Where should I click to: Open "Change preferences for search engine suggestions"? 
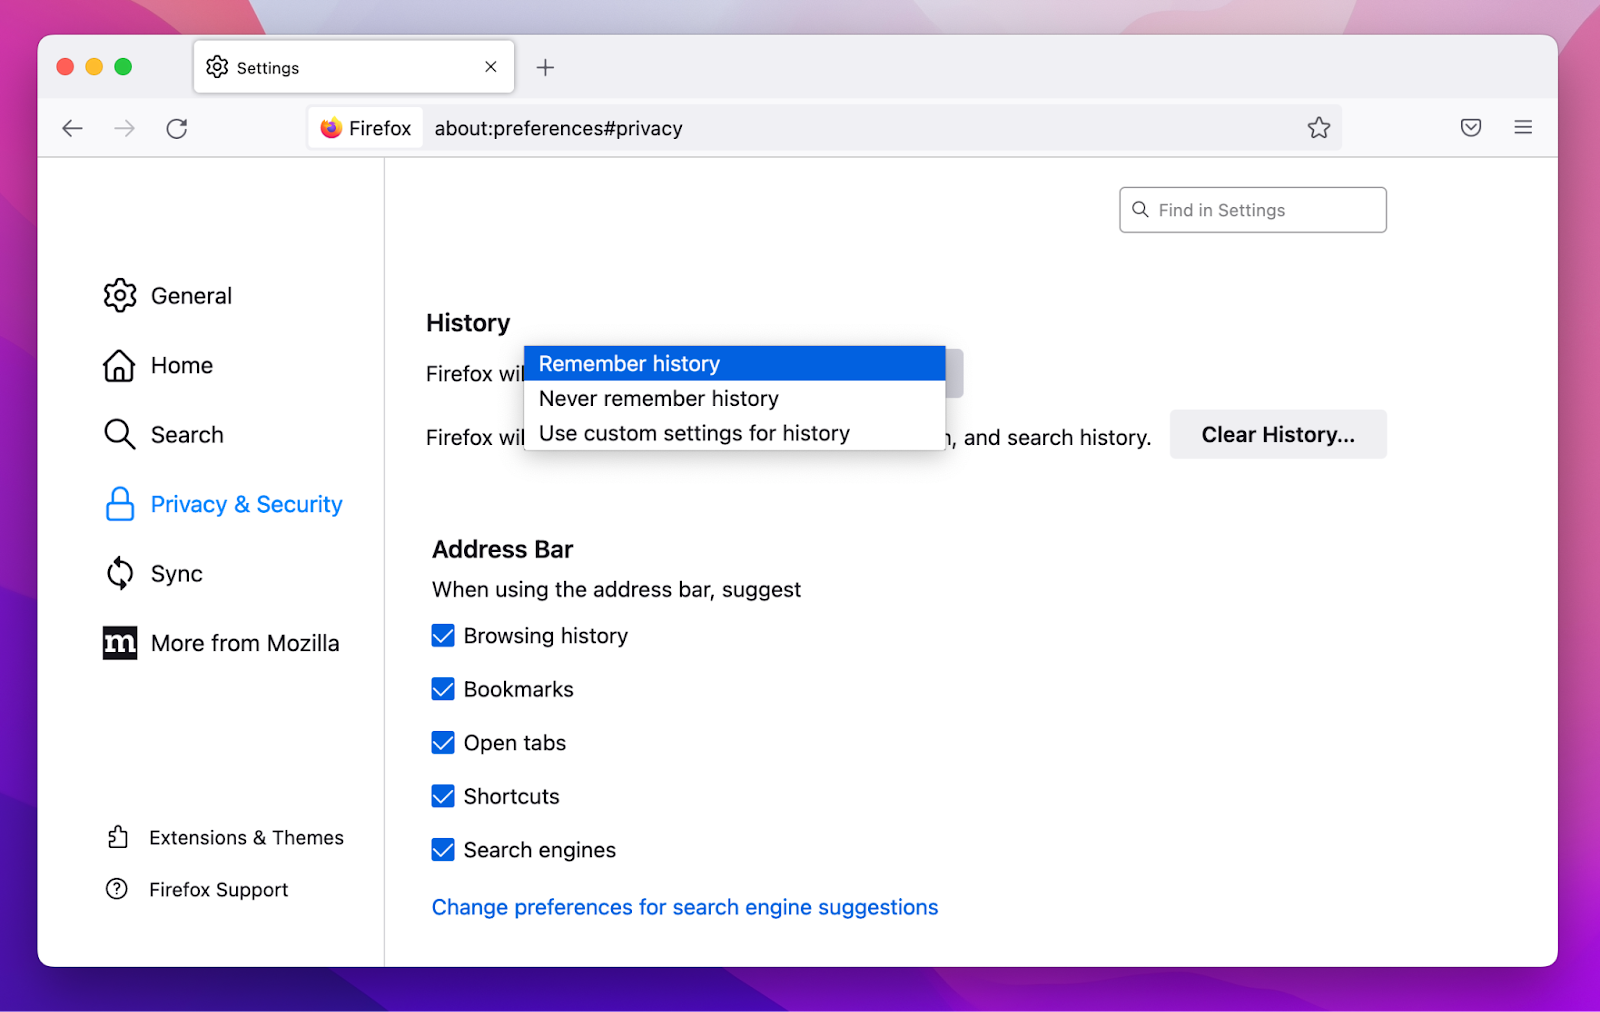(x=684, y=907)
